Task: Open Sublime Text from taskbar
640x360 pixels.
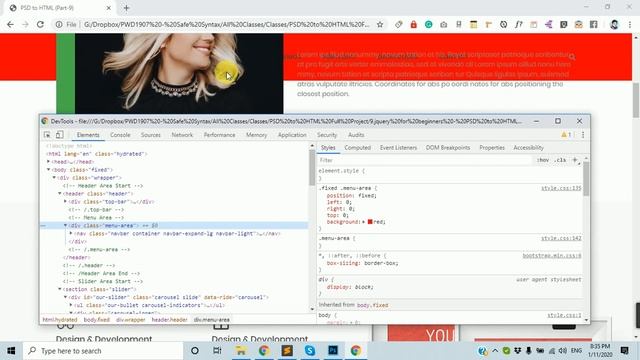Action: pyautogui.click(x=287, y=351)
